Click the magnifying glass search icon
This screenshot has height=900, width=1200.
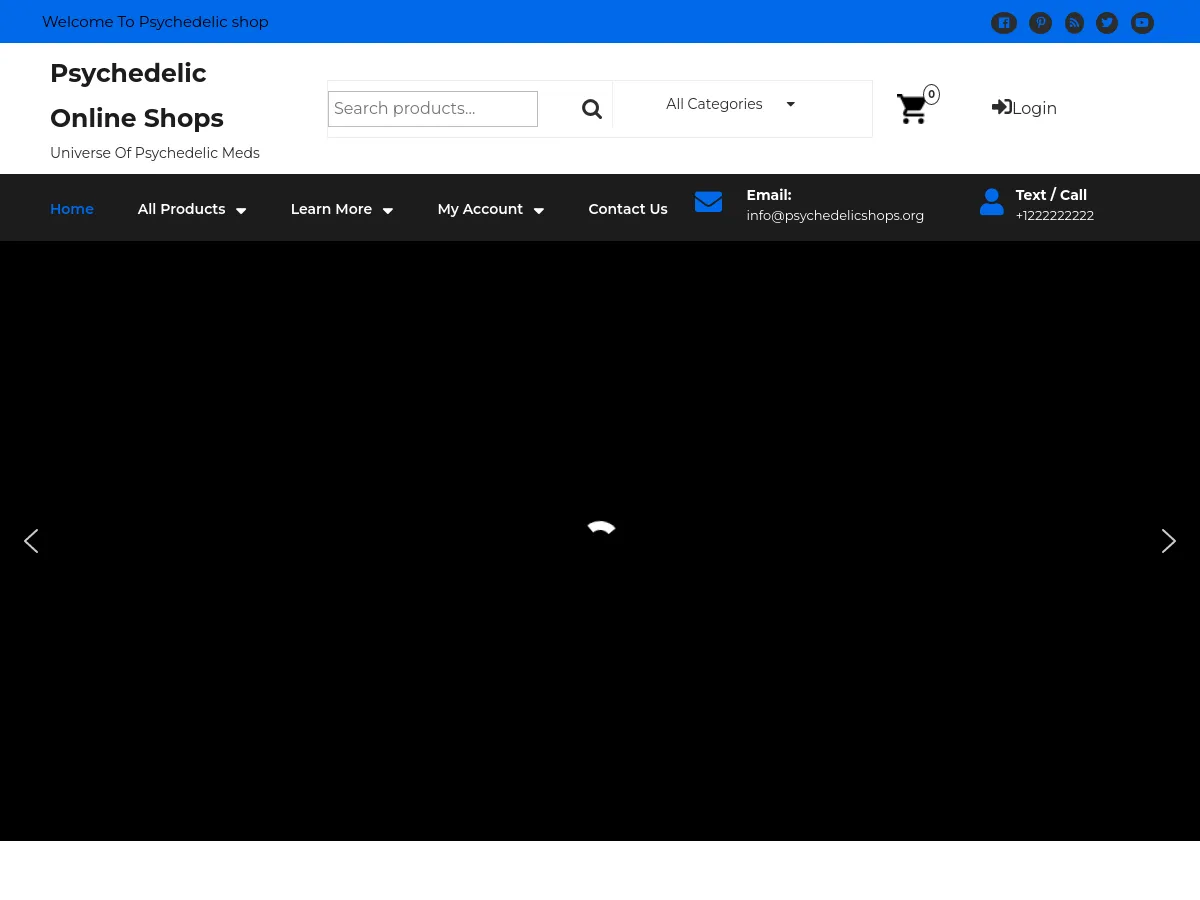point(592,109)
